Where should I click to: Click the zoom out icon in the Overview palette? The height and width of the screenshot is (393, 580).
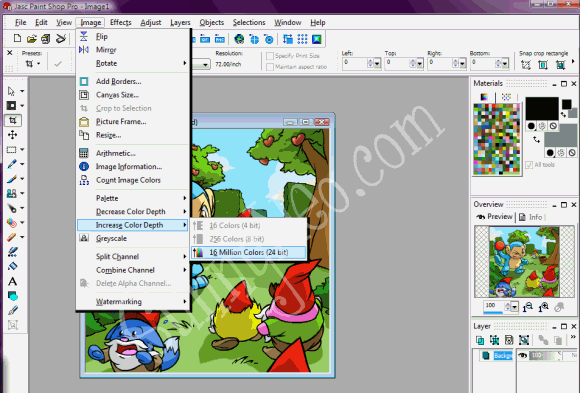[528, 307]
